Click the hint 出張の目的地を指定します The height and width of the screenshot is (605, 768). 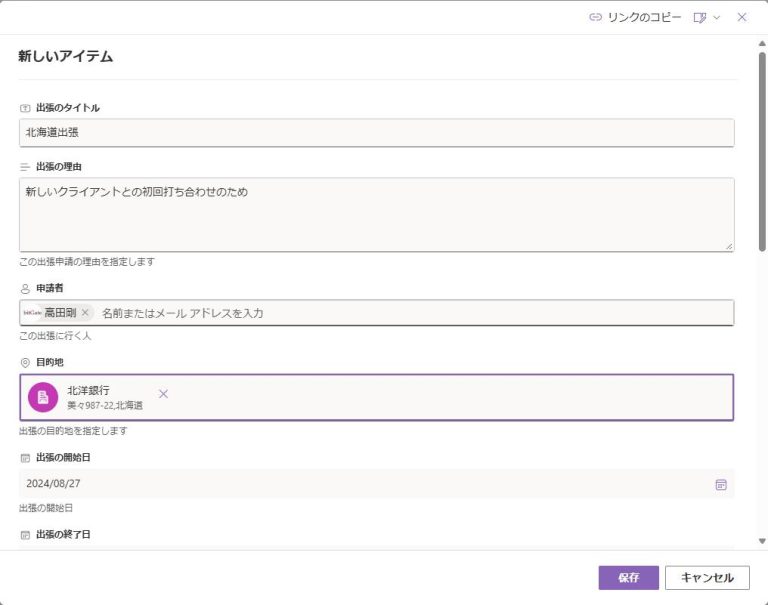(73, 431)
